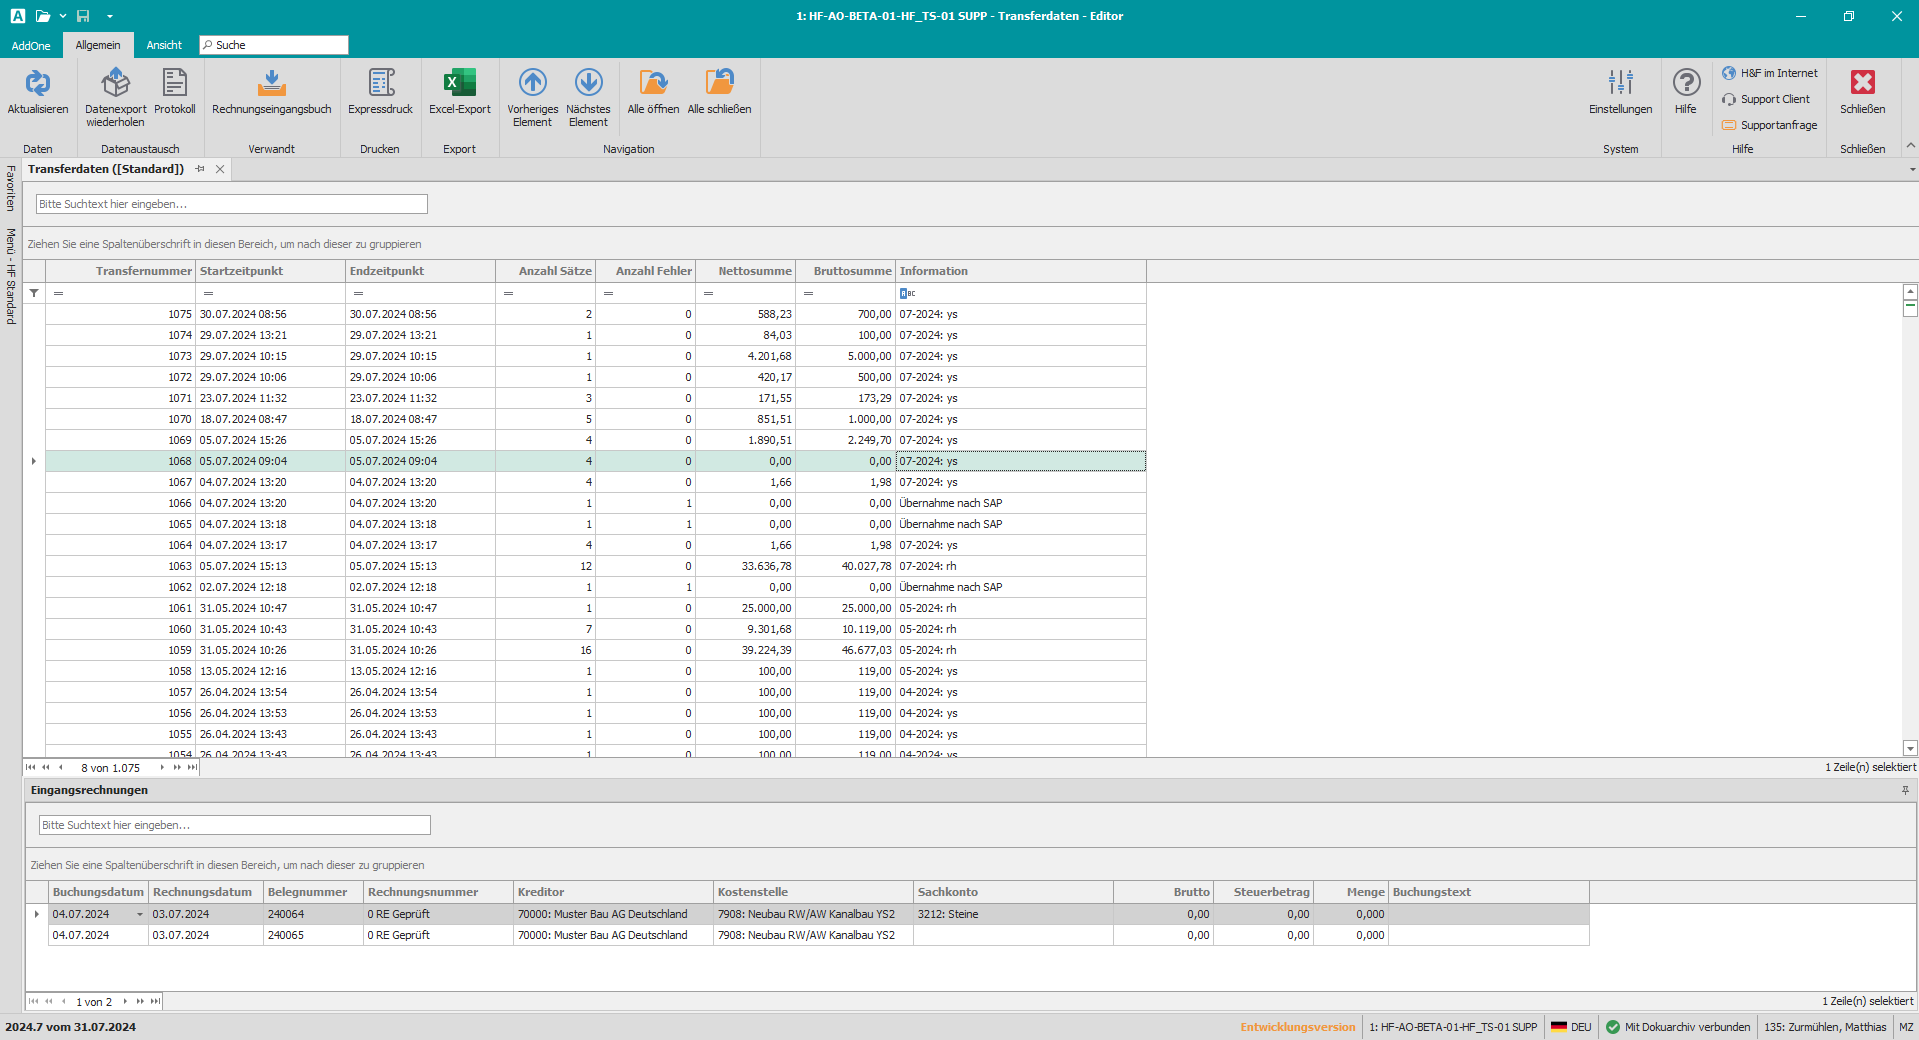Click the Expressdruck print icon
1919x1040 pixels.
pyautogui.click(x=380, y=84)
